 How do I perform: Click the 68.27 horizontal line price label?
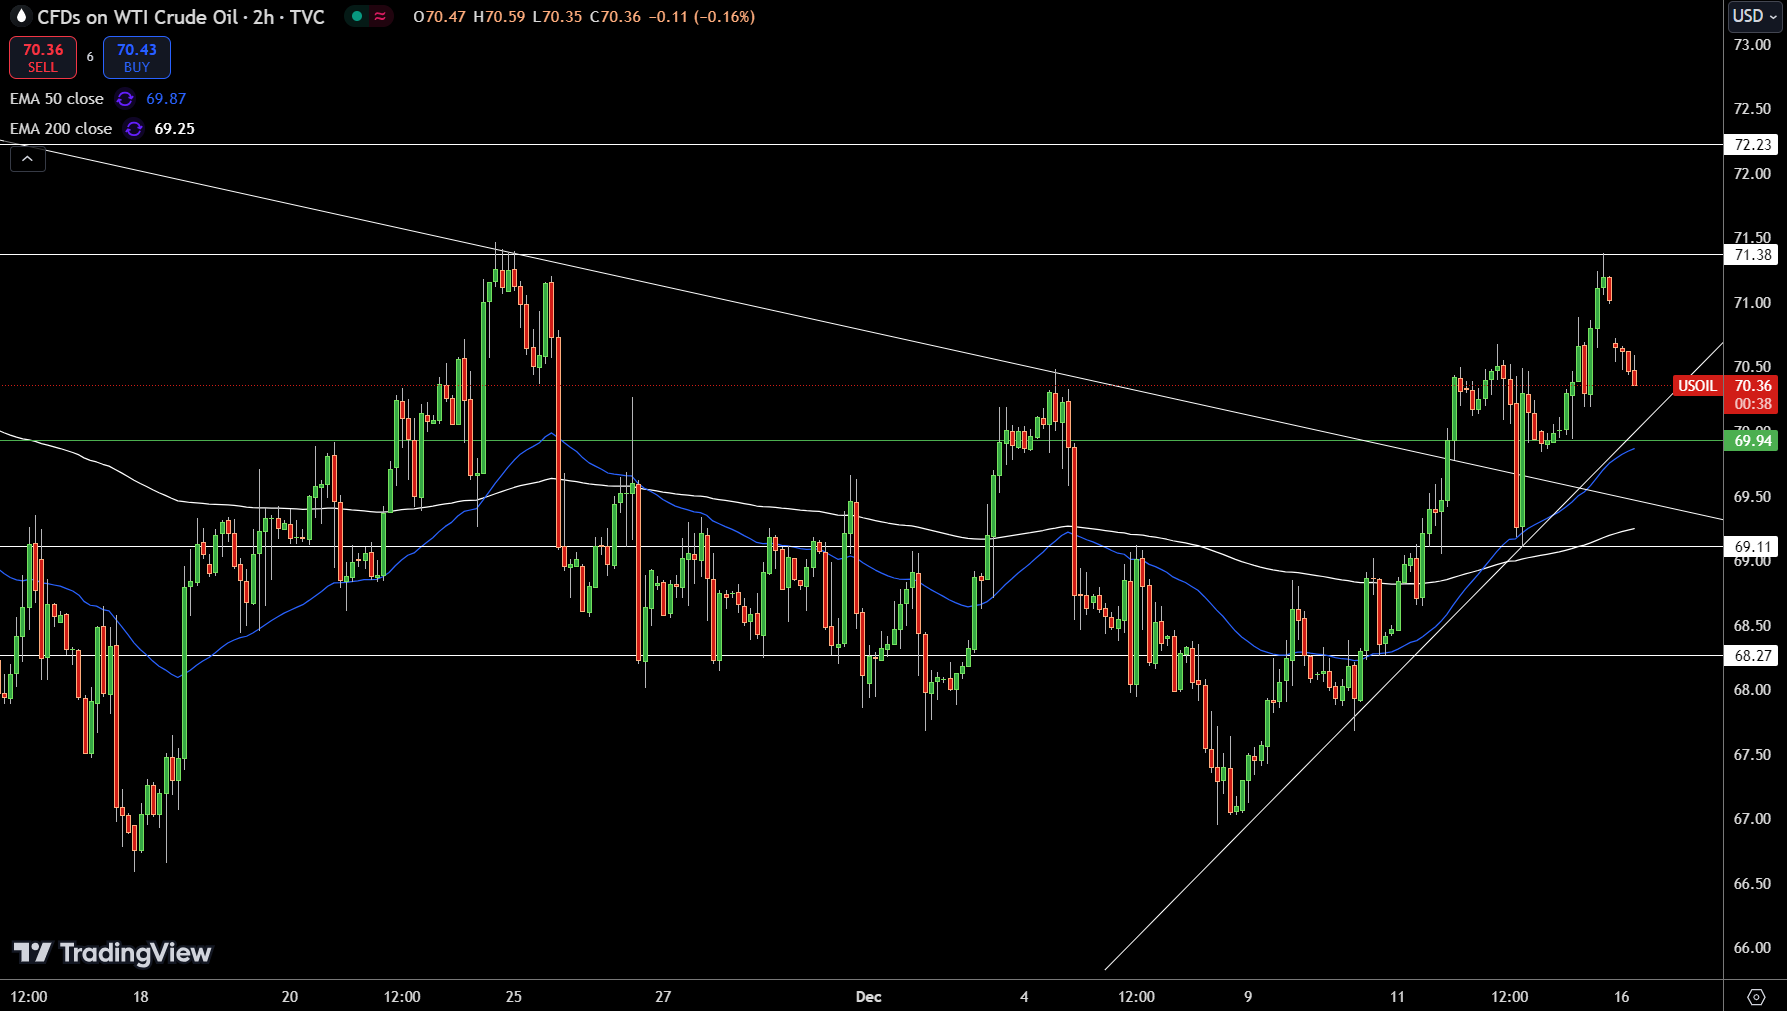tap(1752, 656)
